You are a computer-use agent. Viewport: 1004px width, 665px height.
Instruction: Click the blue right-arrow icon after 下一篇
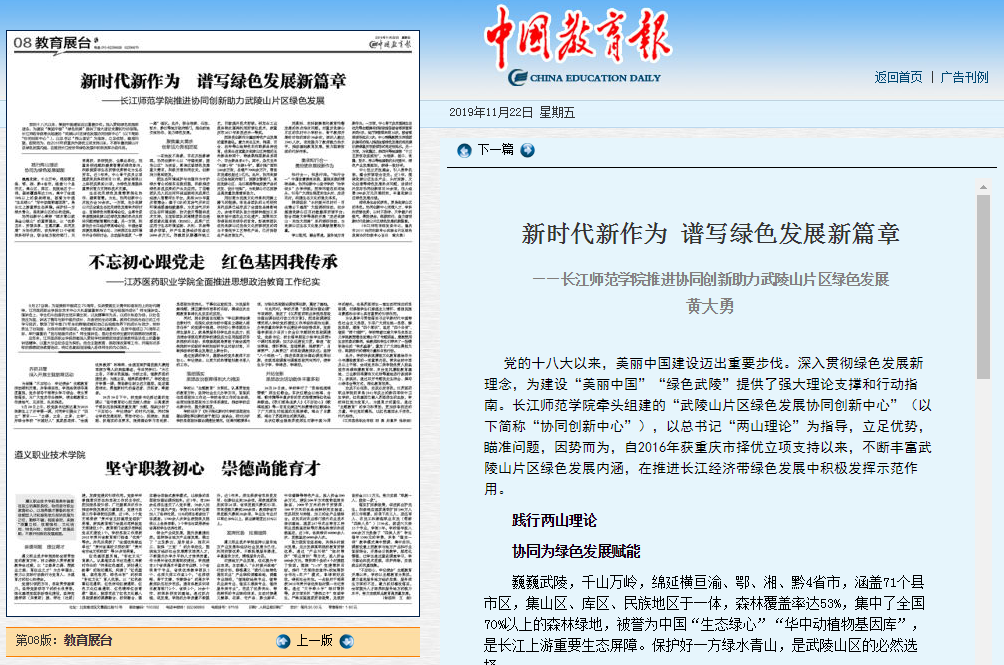(528, 150)
